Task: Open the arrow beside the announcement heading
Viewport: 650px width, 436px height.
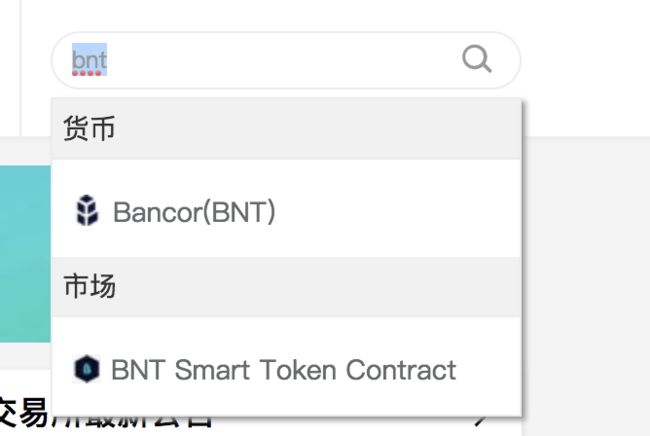Action: pos(481,421)
